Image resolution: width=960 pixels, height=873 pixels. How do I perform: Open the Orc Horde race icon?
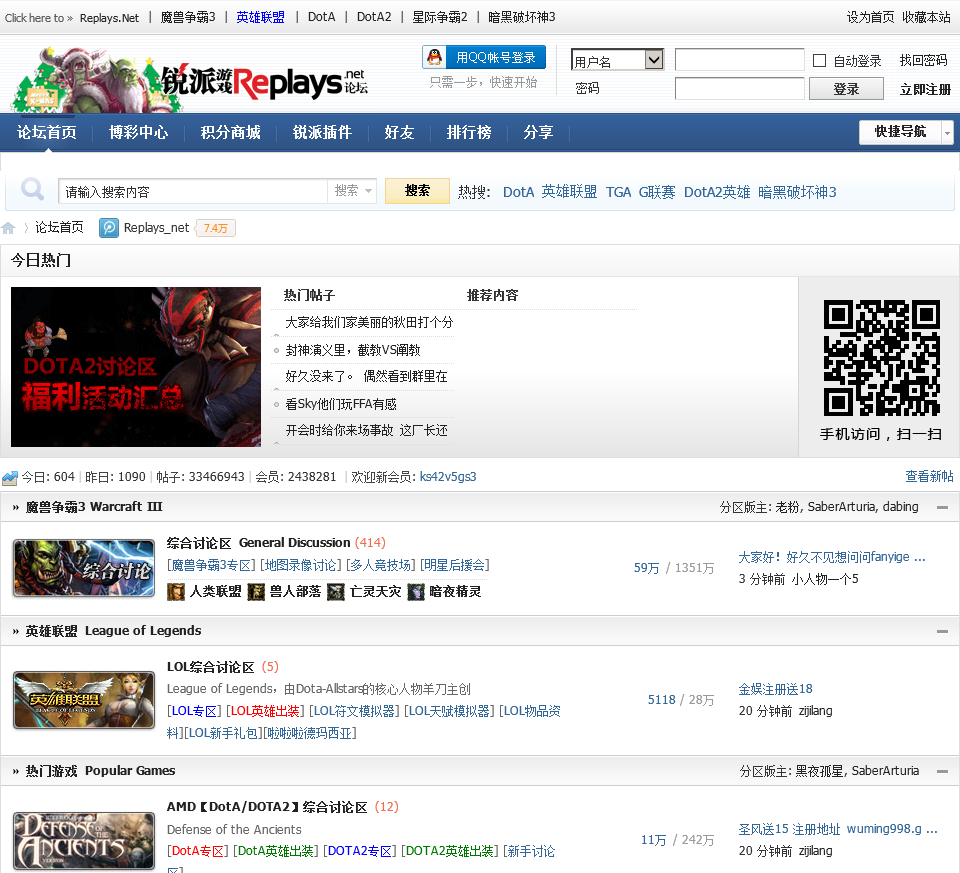256,591
